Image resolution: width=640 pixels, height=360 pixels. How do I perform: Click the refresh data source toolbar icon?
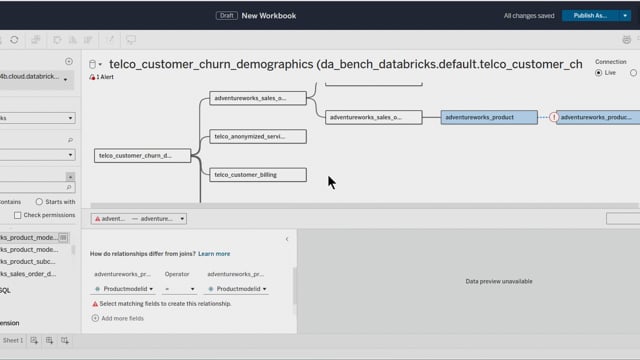click(x=14, y=40)
